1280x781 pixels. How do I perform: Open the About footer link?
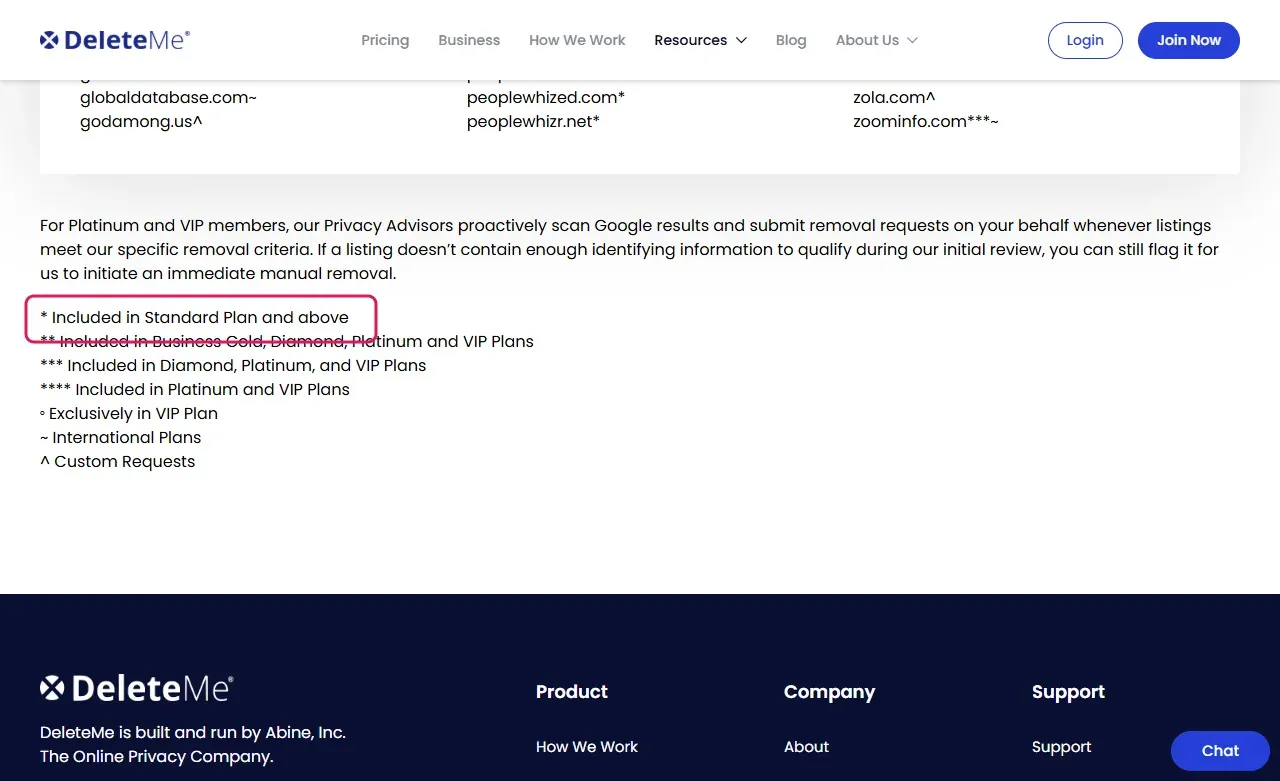coord(807,746)
